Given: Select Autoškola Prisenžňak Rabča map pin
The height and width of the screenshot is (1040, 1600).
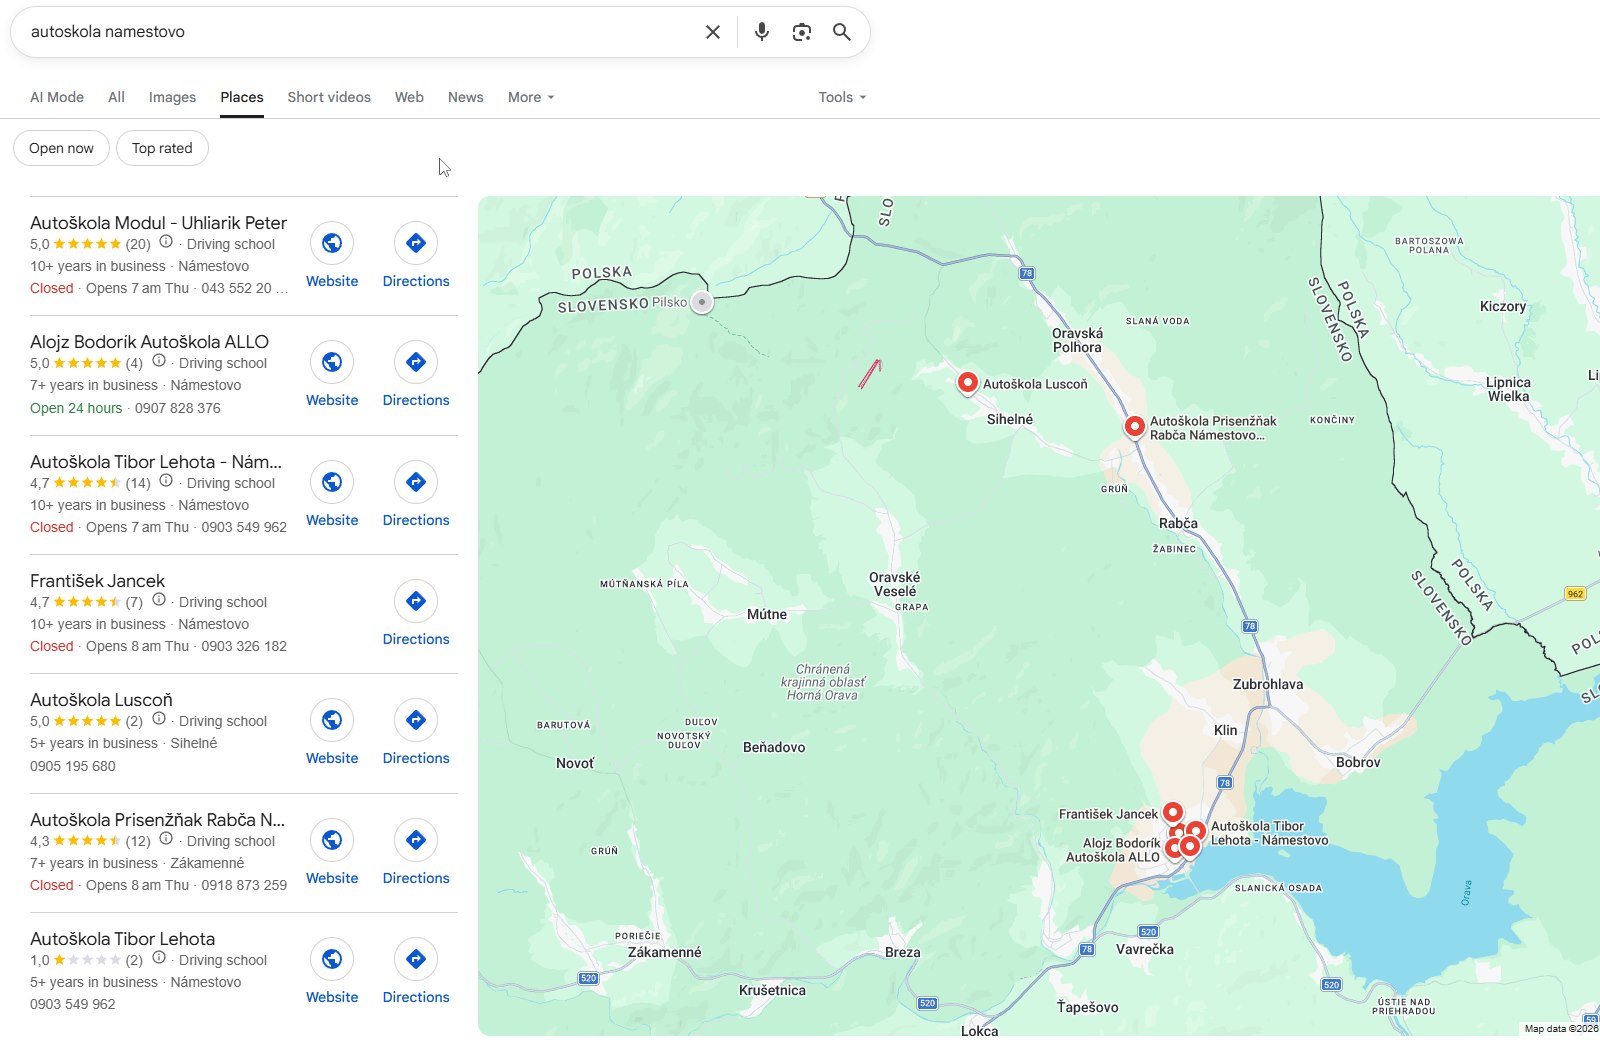Looking at the screenshot, I should point(1134,427).
